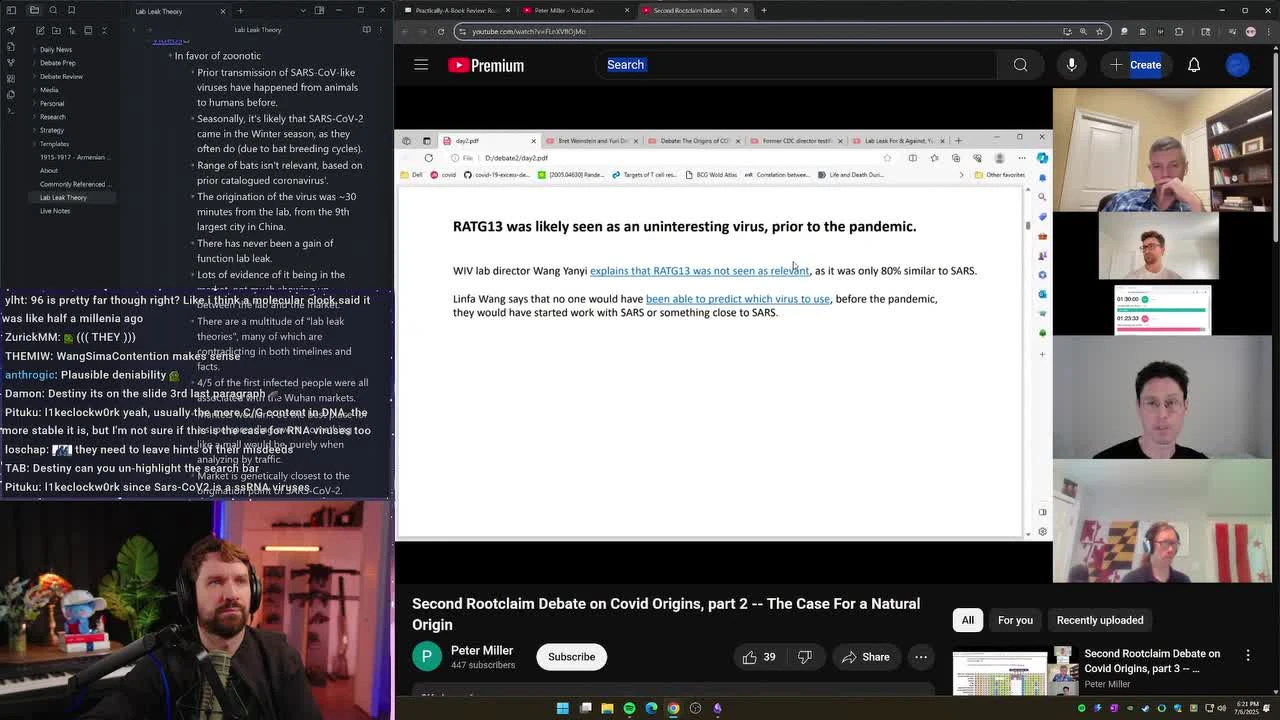Reload the YouTube page
This screenshot has height=720, width=1280.
[x=440, y=31]
